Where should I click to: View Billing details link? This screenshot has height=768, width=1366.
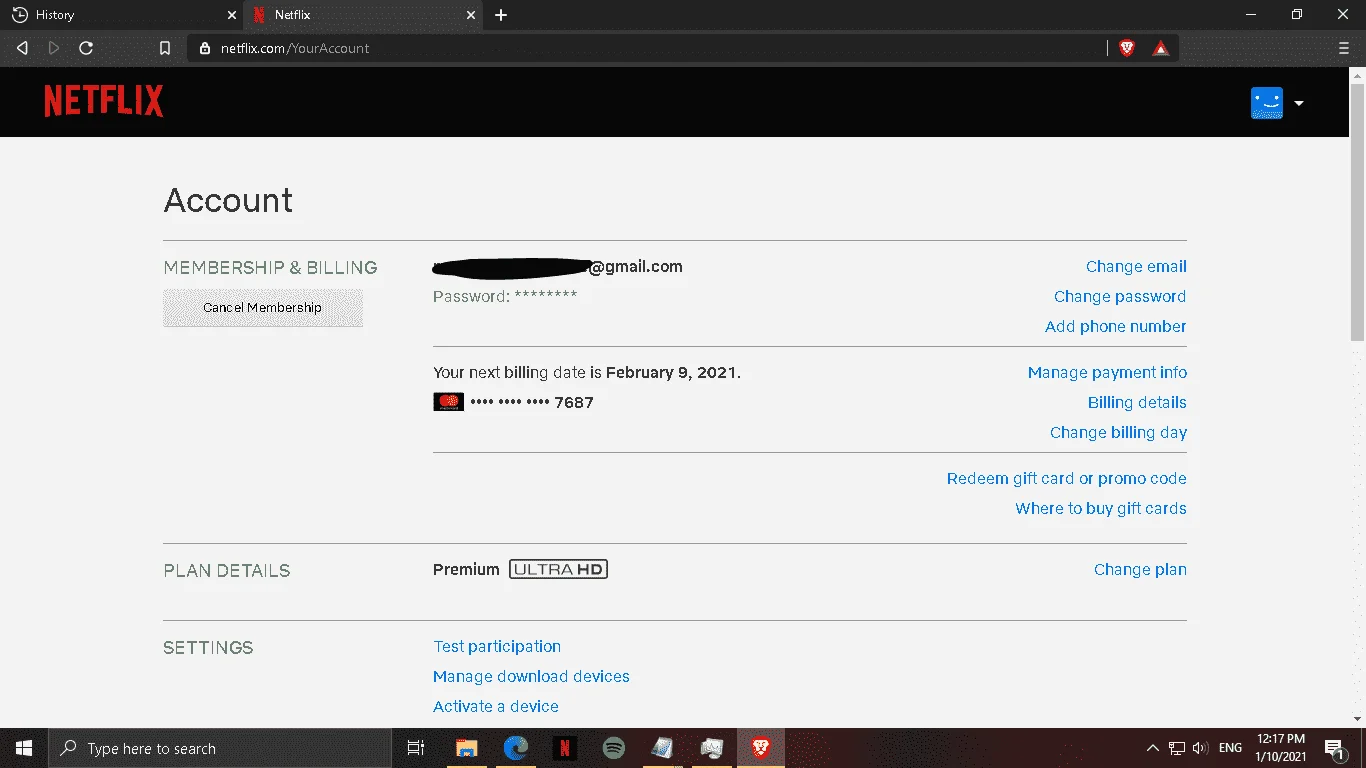pos(1137,403)
